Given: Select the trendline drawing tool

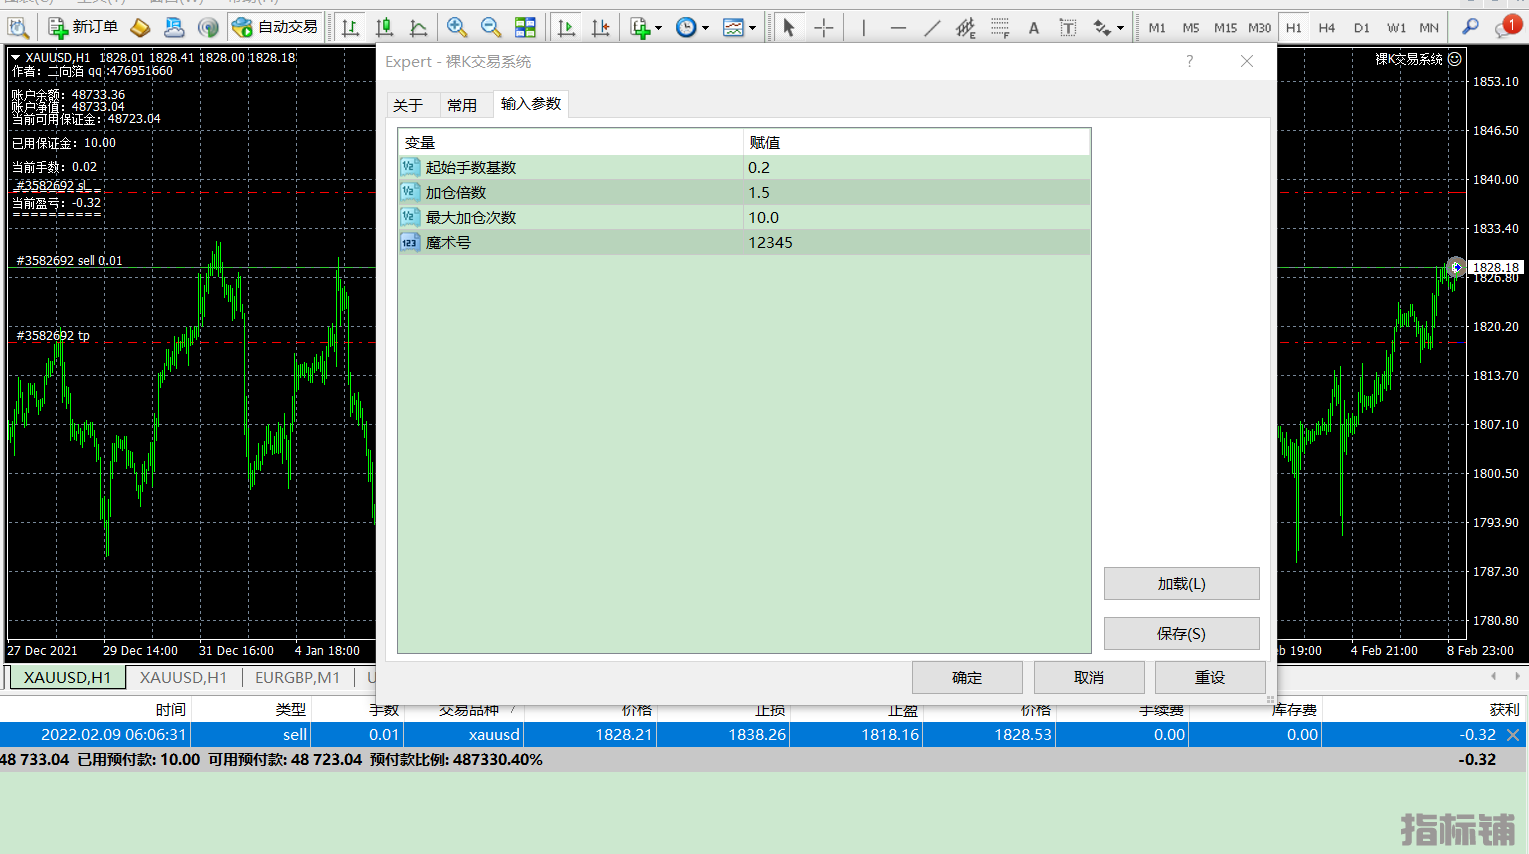Looking at the screenshot, I should click(x=932, y=28).
